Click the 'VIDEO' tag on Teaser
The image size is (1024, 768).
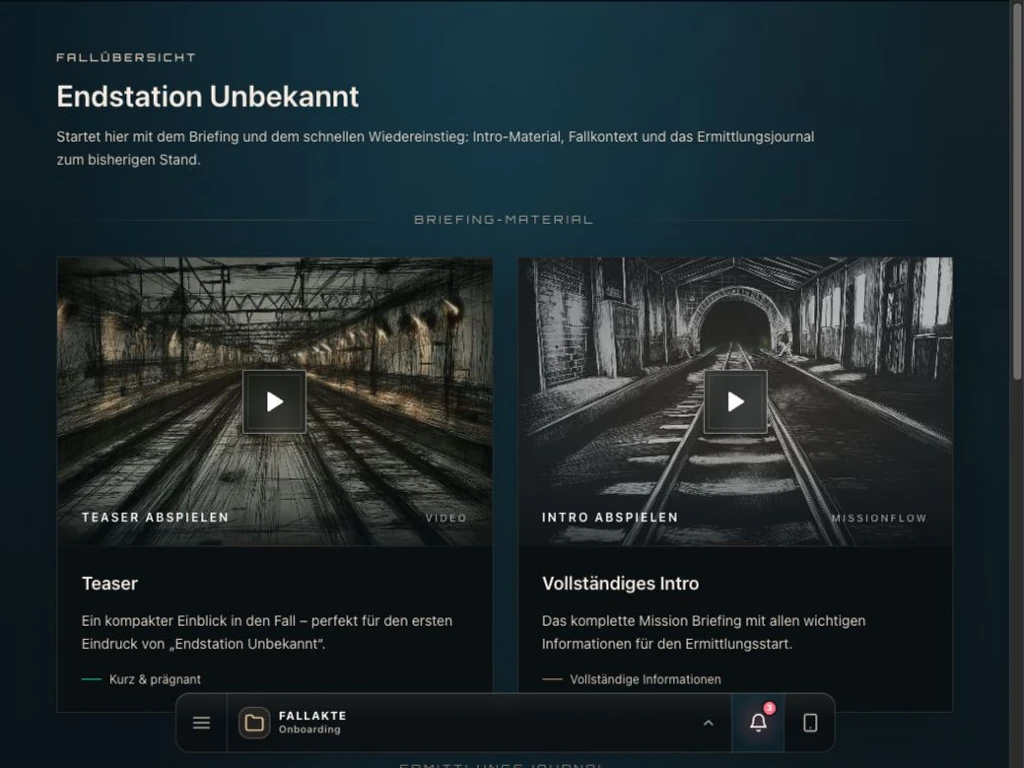pos(446,518)
